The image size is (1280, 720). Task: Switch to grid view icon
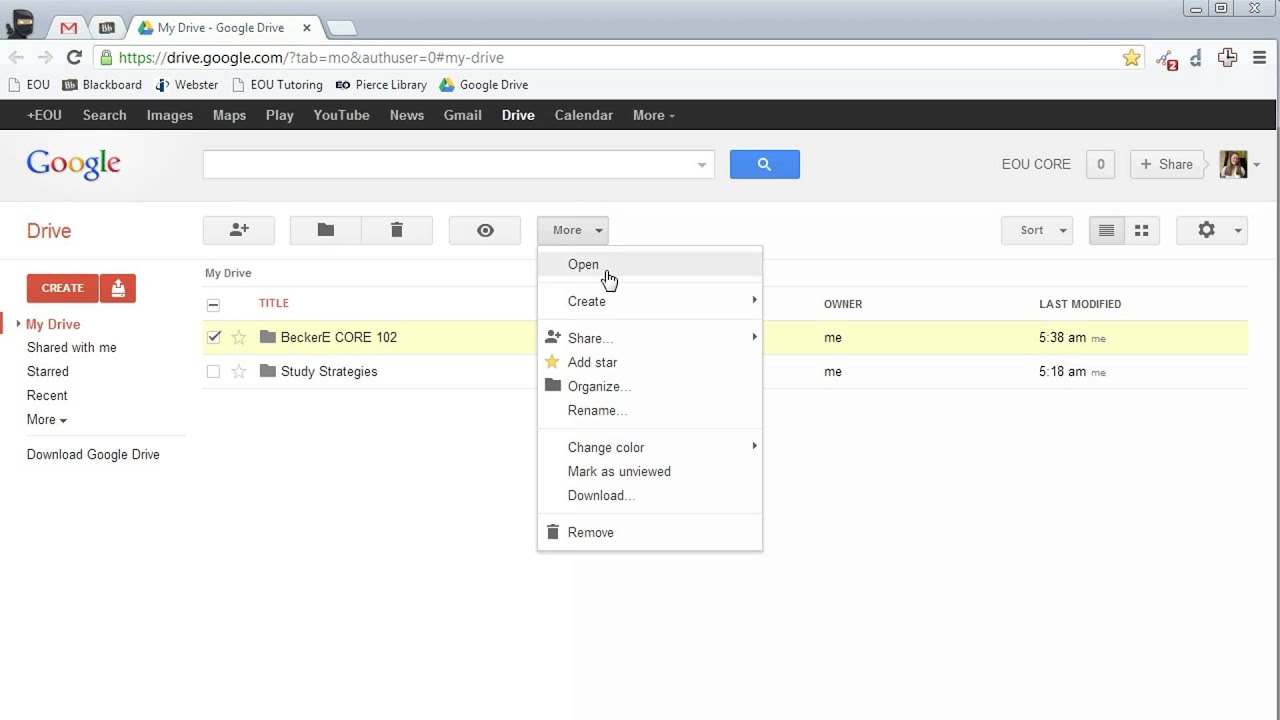click(x=1141, y=230)
